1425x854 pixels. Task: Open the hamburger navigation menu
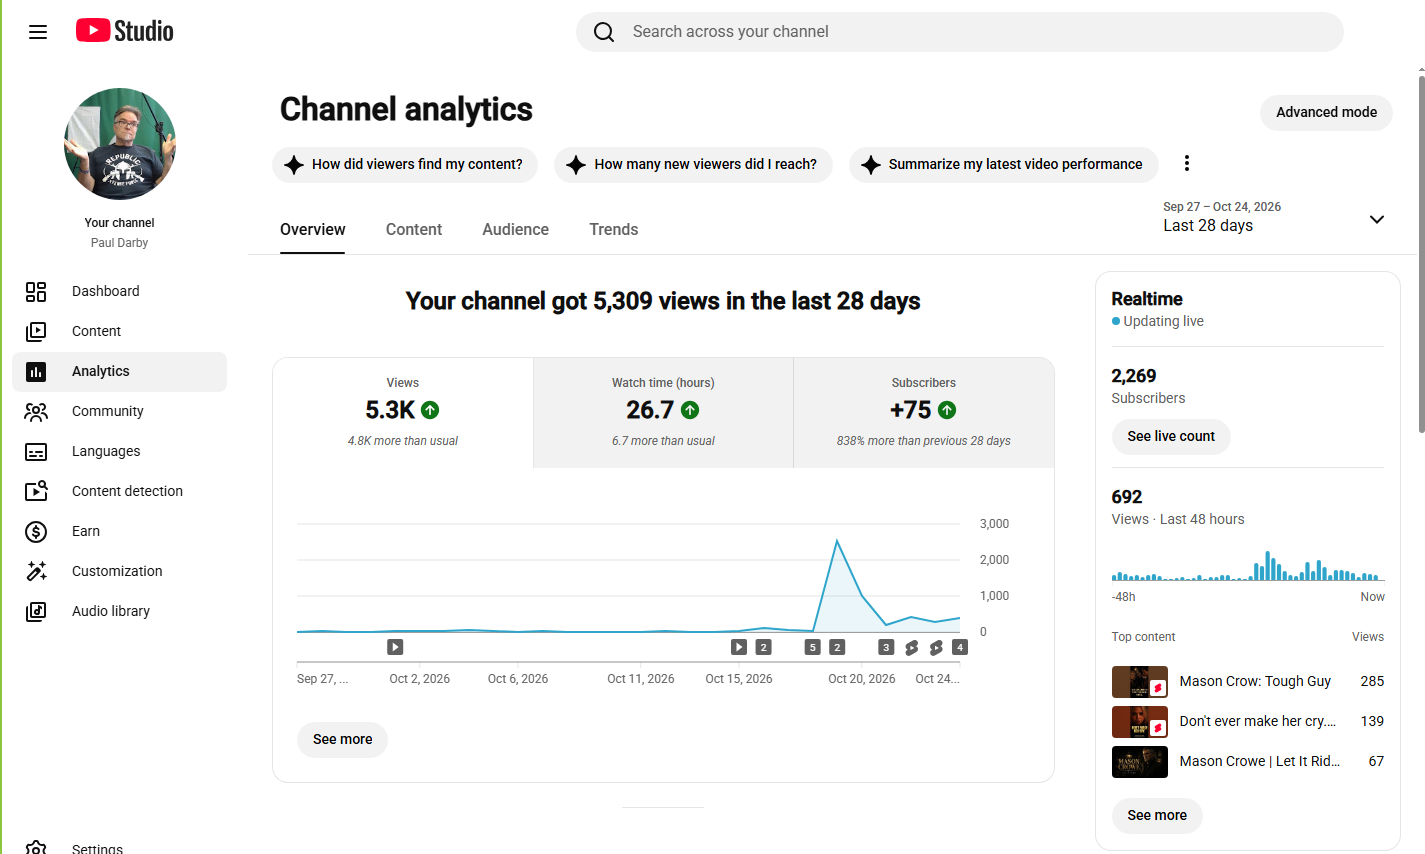pos(38,32)
